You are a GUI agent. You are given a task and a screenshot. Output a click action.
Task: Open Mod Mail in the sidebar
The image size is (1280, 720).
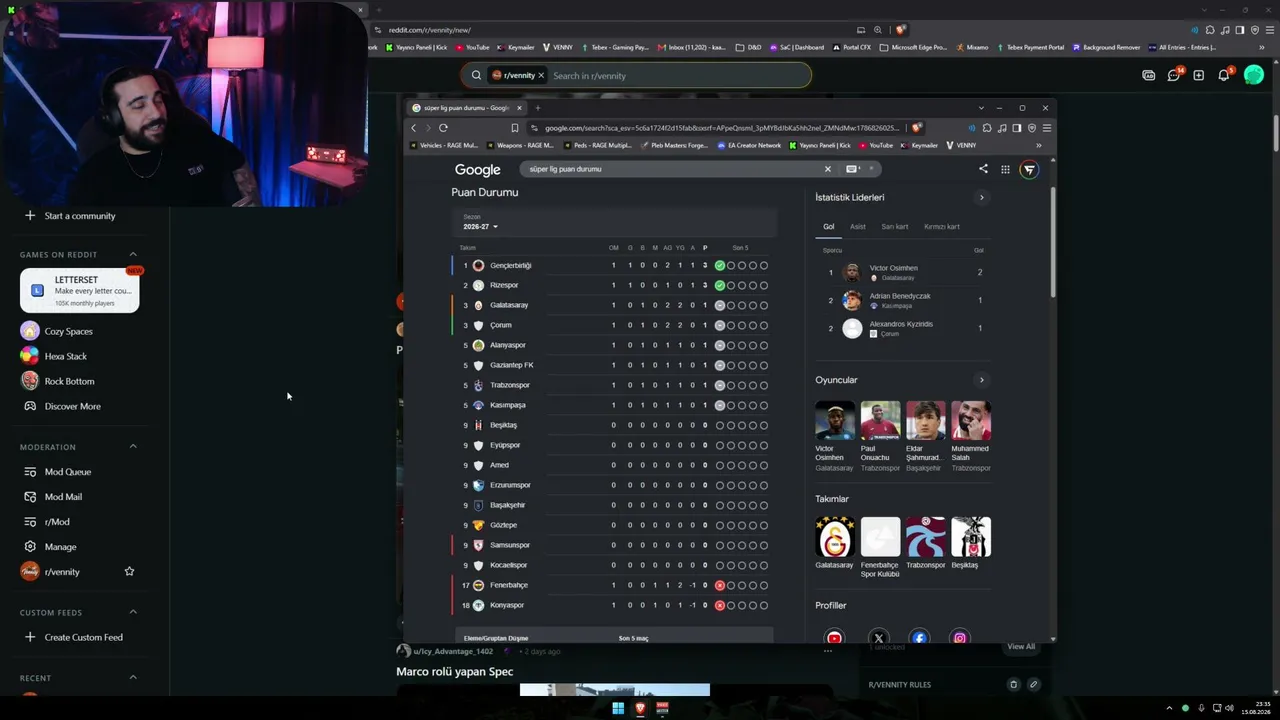pyautogui.click(x=63, y=497)
